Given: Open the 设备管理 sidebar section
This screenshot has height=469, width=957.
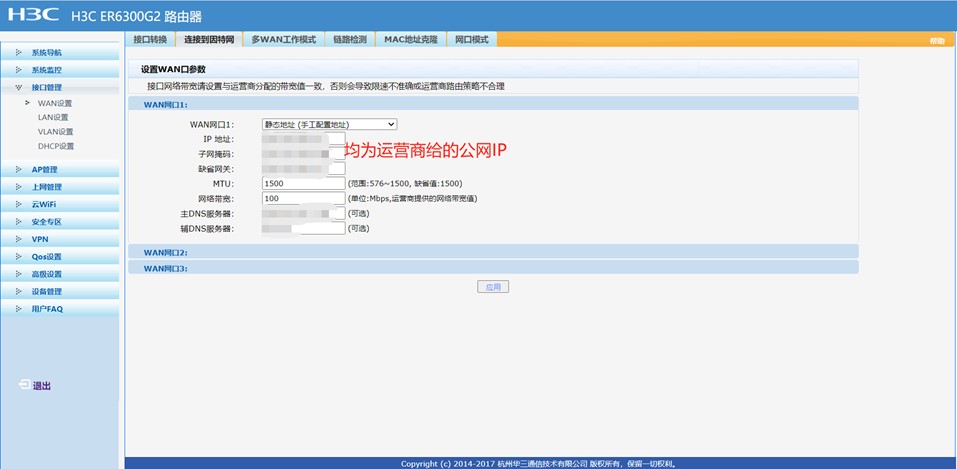Looking at the screenshot, I should [60, 291].
